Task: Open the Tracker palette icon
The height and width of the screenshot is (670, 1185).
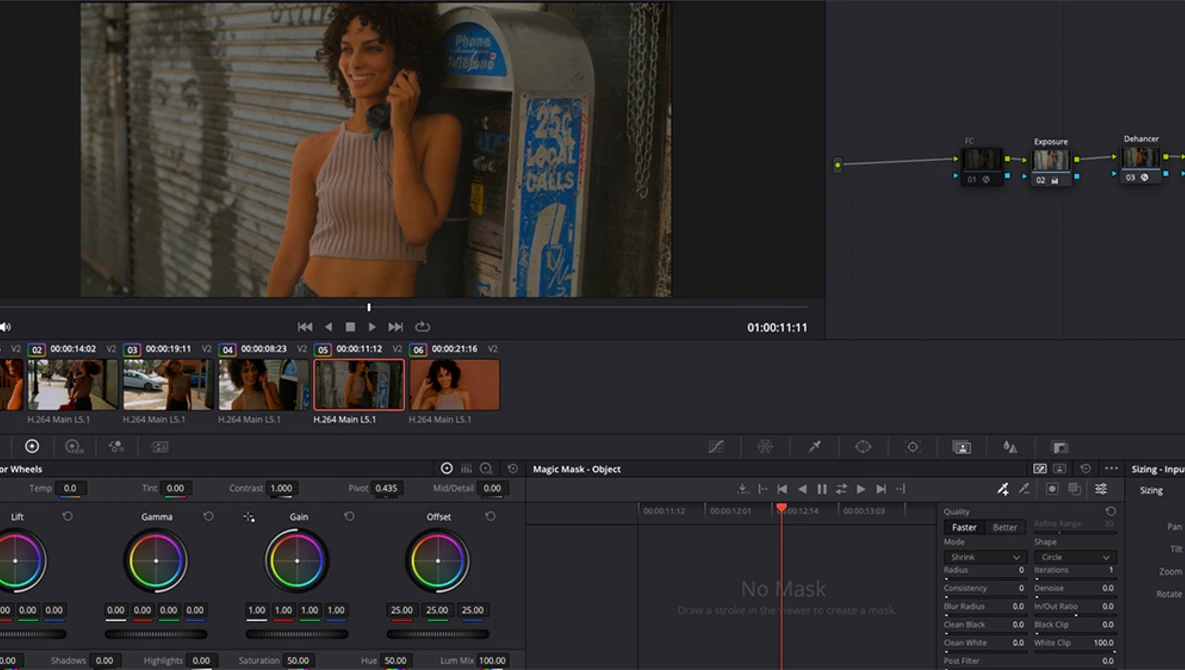Action: click(912, 447)
